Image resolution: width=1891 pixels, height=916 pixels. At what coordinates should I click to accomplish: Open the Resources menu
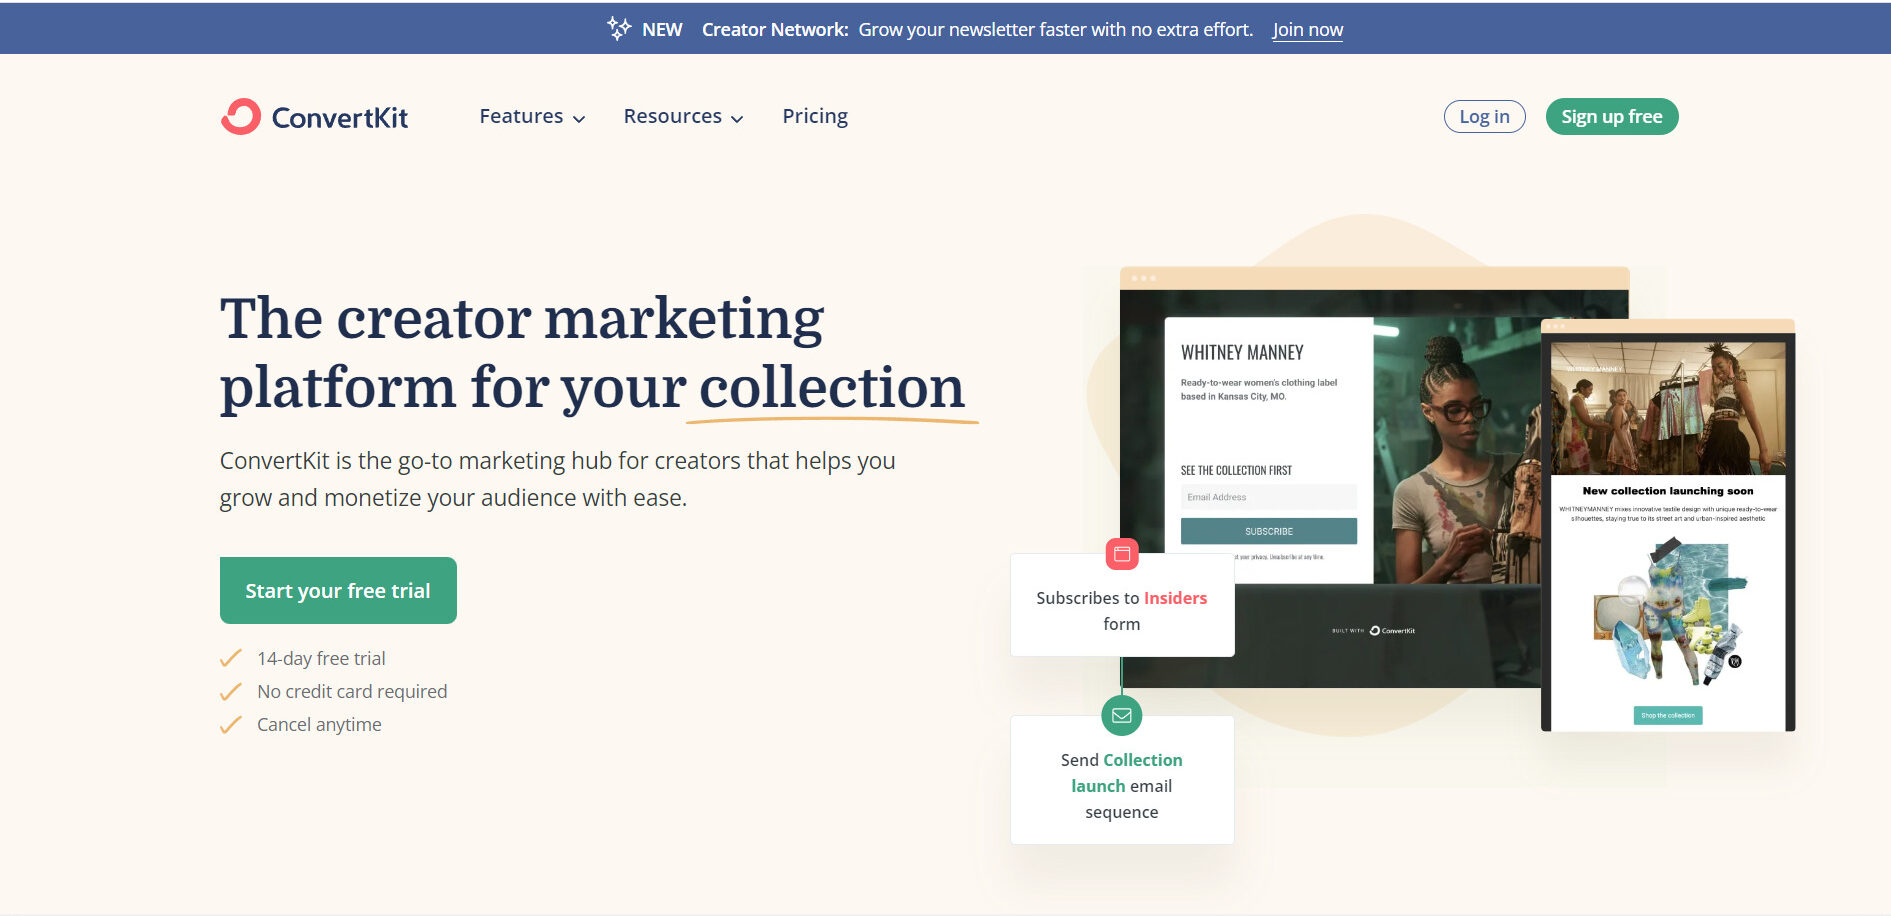(x=672, y=116)
